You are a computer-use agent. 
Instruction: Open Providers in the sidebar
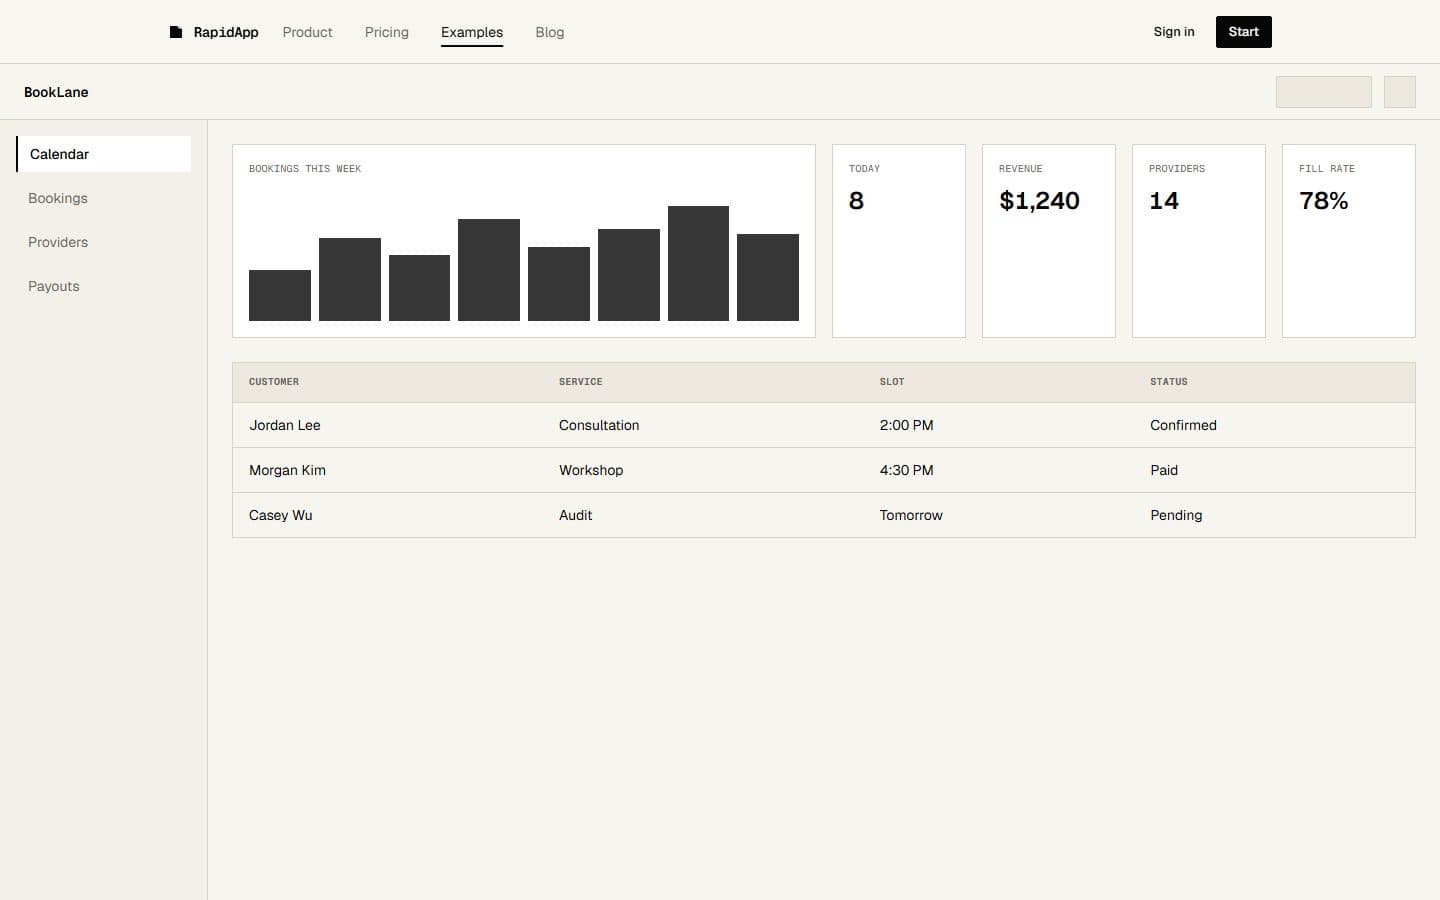(104, 242)
